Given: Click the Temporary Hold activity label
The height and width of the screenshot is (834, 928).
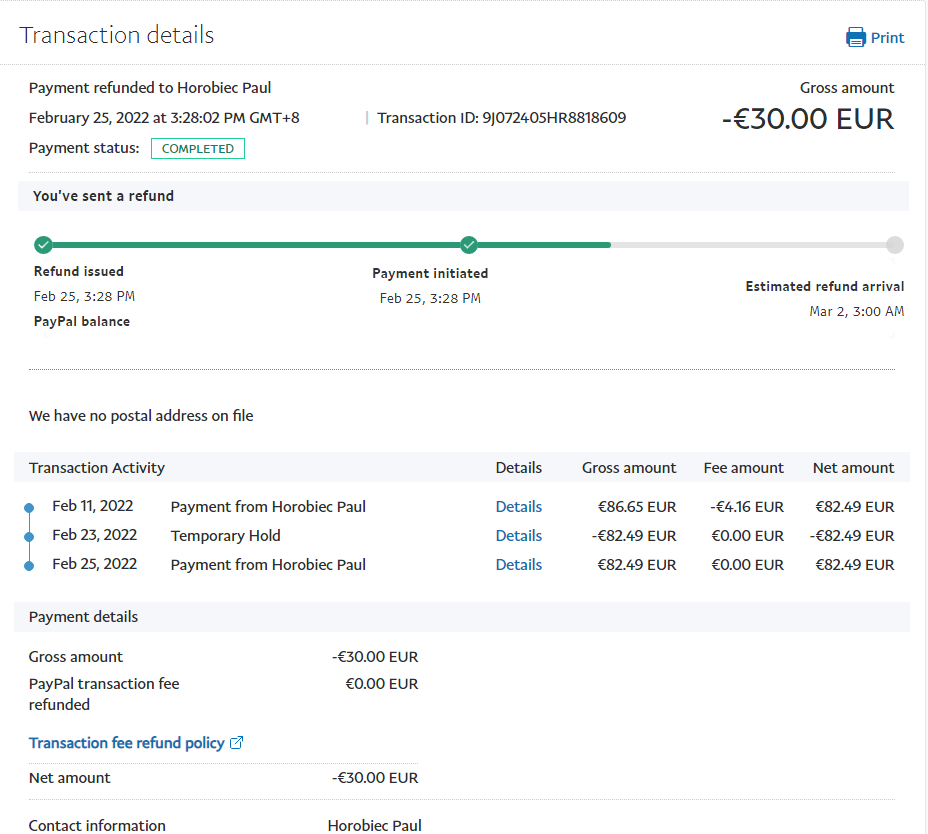Looking at the screenshot, I should tap(225, 536).
